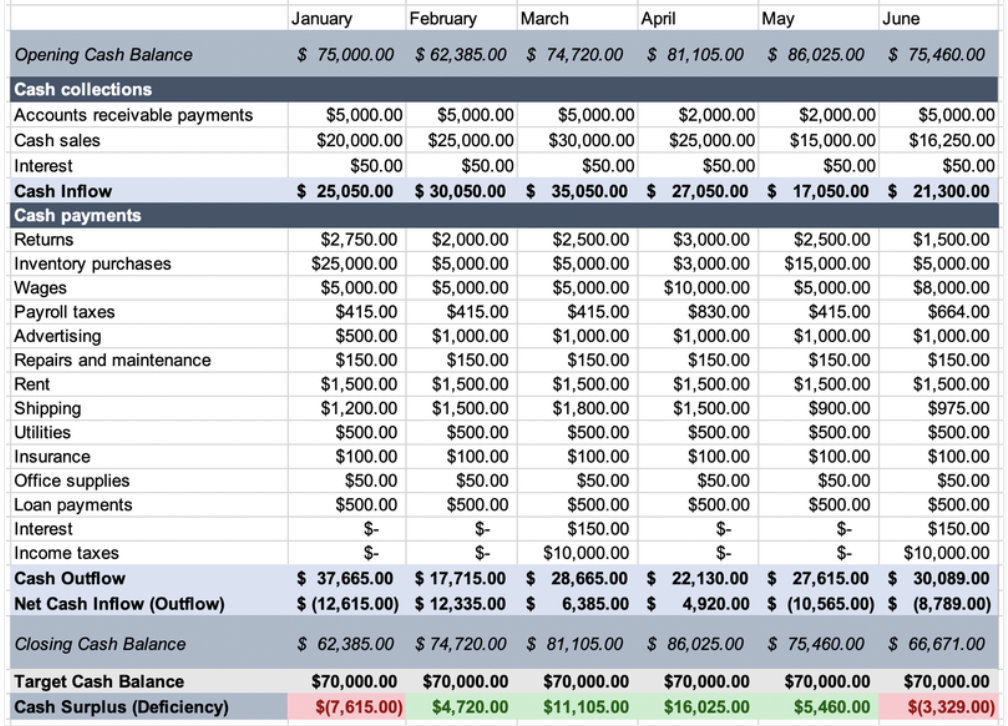The height and width of the screenshot is (726, 1008).
Task: Select the February column header
Action: (443, 19)
